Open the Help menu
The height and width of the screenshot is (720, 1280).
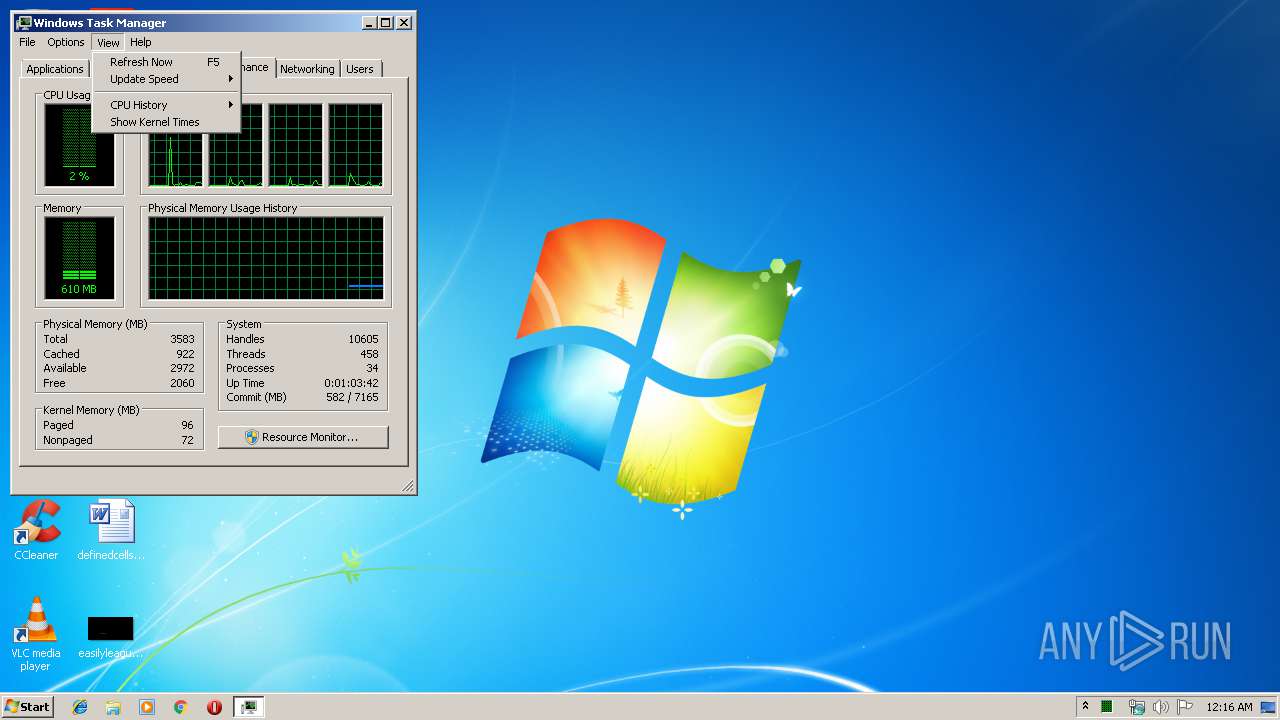click(x=141, y=42)
